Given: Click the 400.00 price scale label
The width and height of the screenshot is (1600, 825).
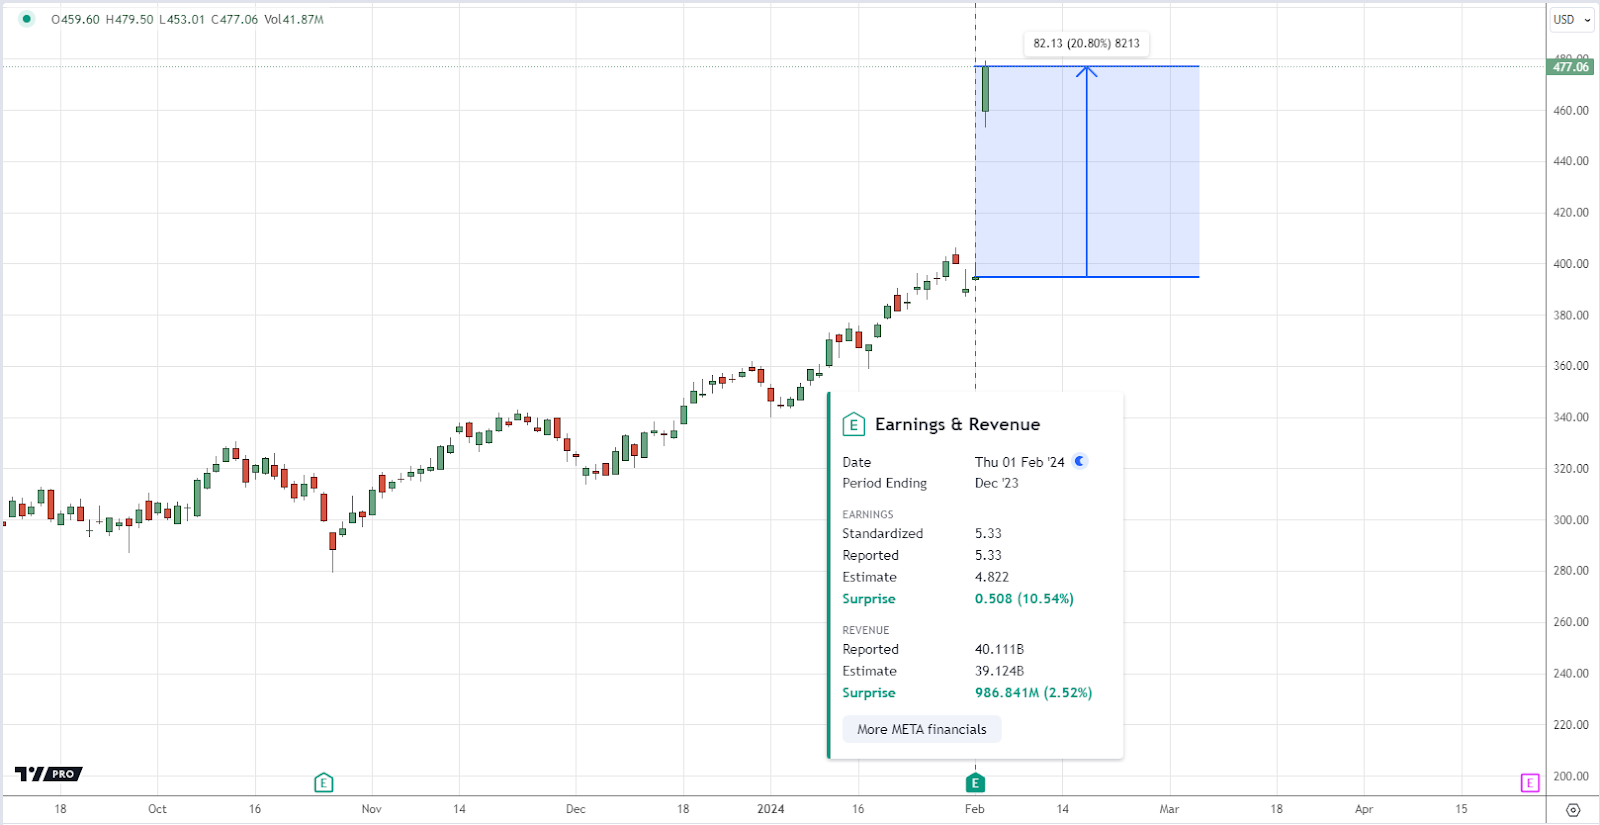Looking at the screenshot, I should point(1571,264).
